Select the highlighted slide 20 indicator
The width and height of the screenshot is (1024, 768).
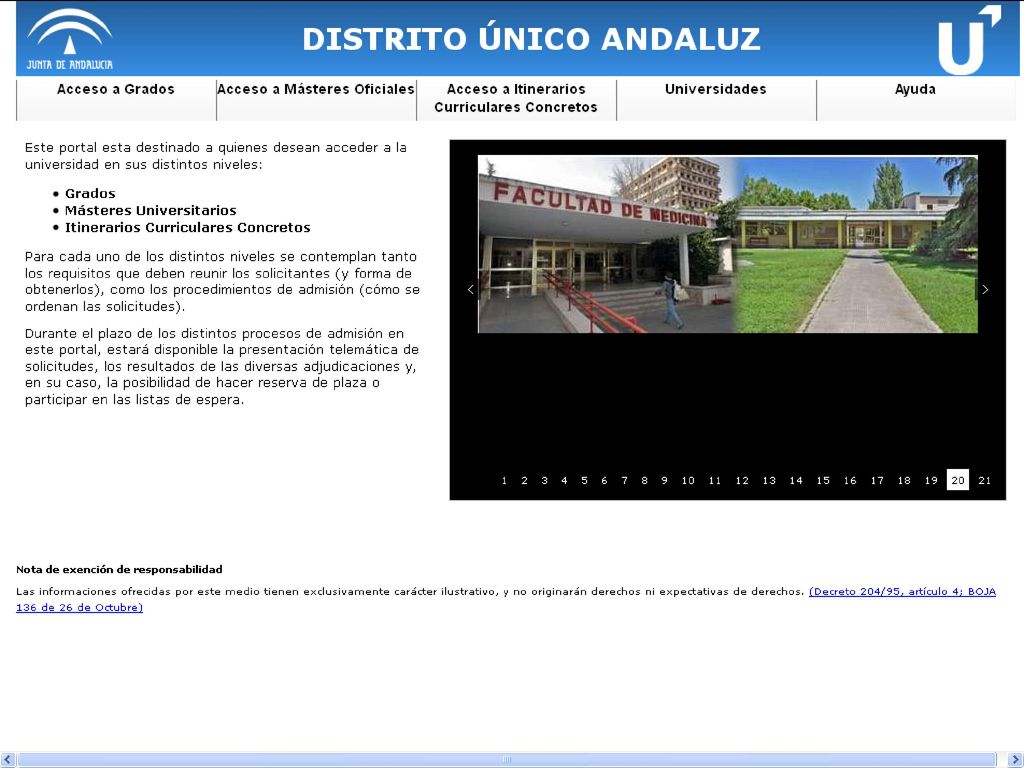[958, 480]
